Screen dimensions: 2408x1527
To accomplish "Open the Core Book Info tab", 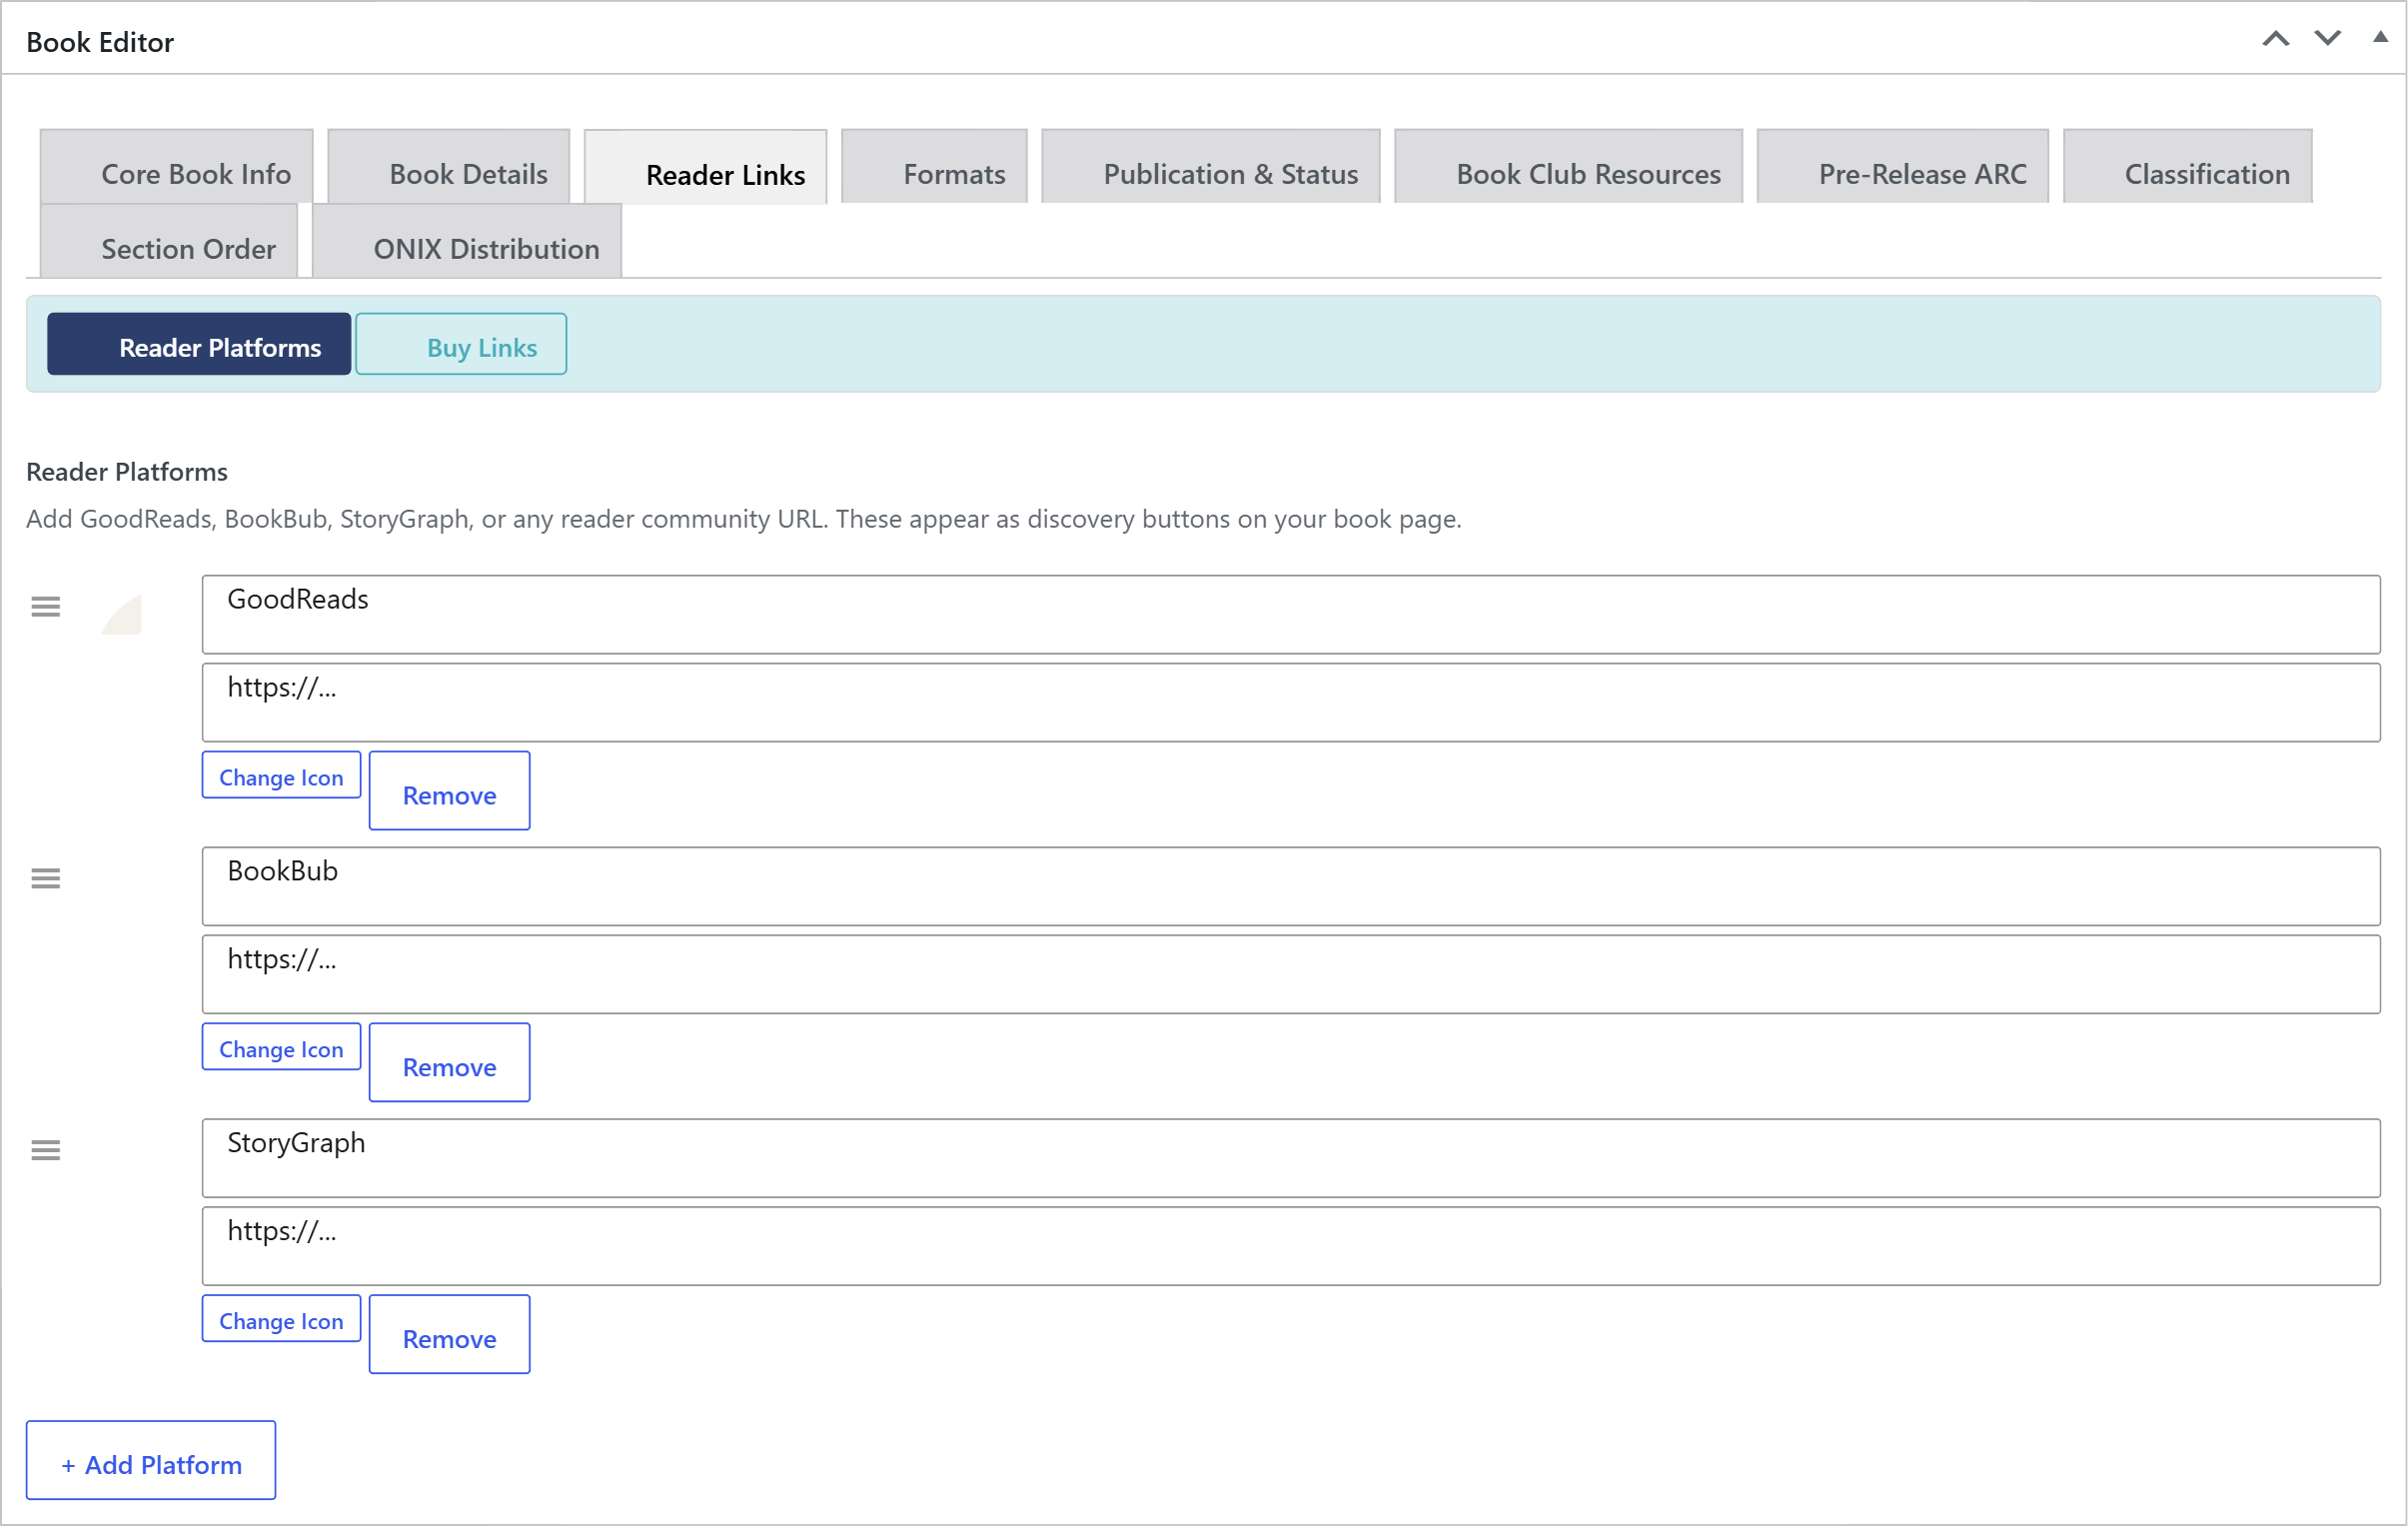I will coord(177,167).
